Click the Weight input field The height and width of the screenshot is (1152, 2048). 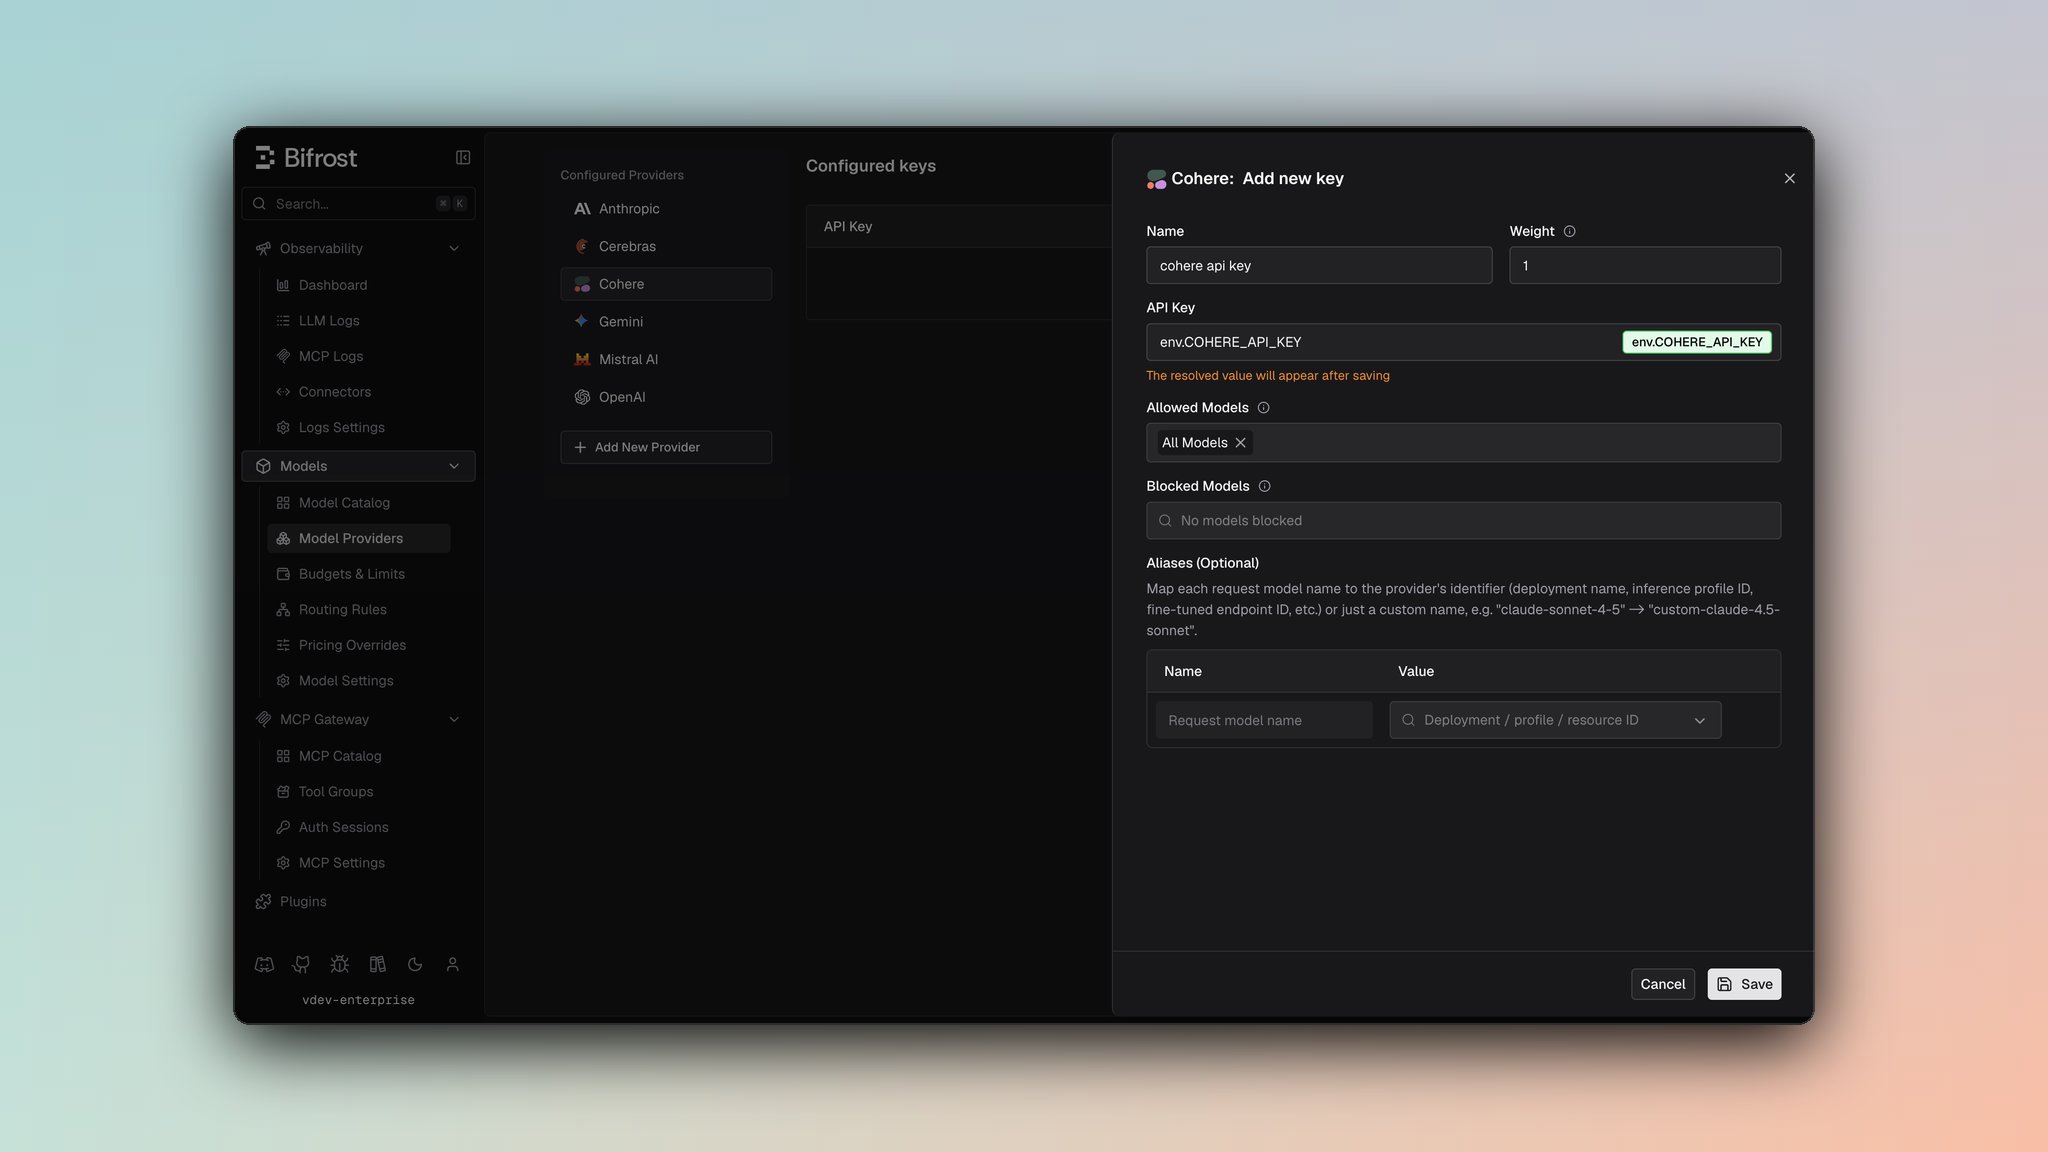click(1645, 265)
